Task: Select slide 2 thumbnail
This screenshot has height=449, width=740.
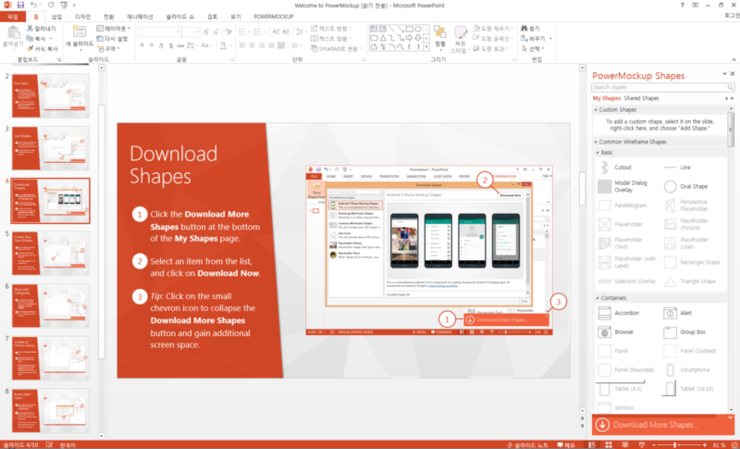Action: pyautogui.click(x=50, y=96)
